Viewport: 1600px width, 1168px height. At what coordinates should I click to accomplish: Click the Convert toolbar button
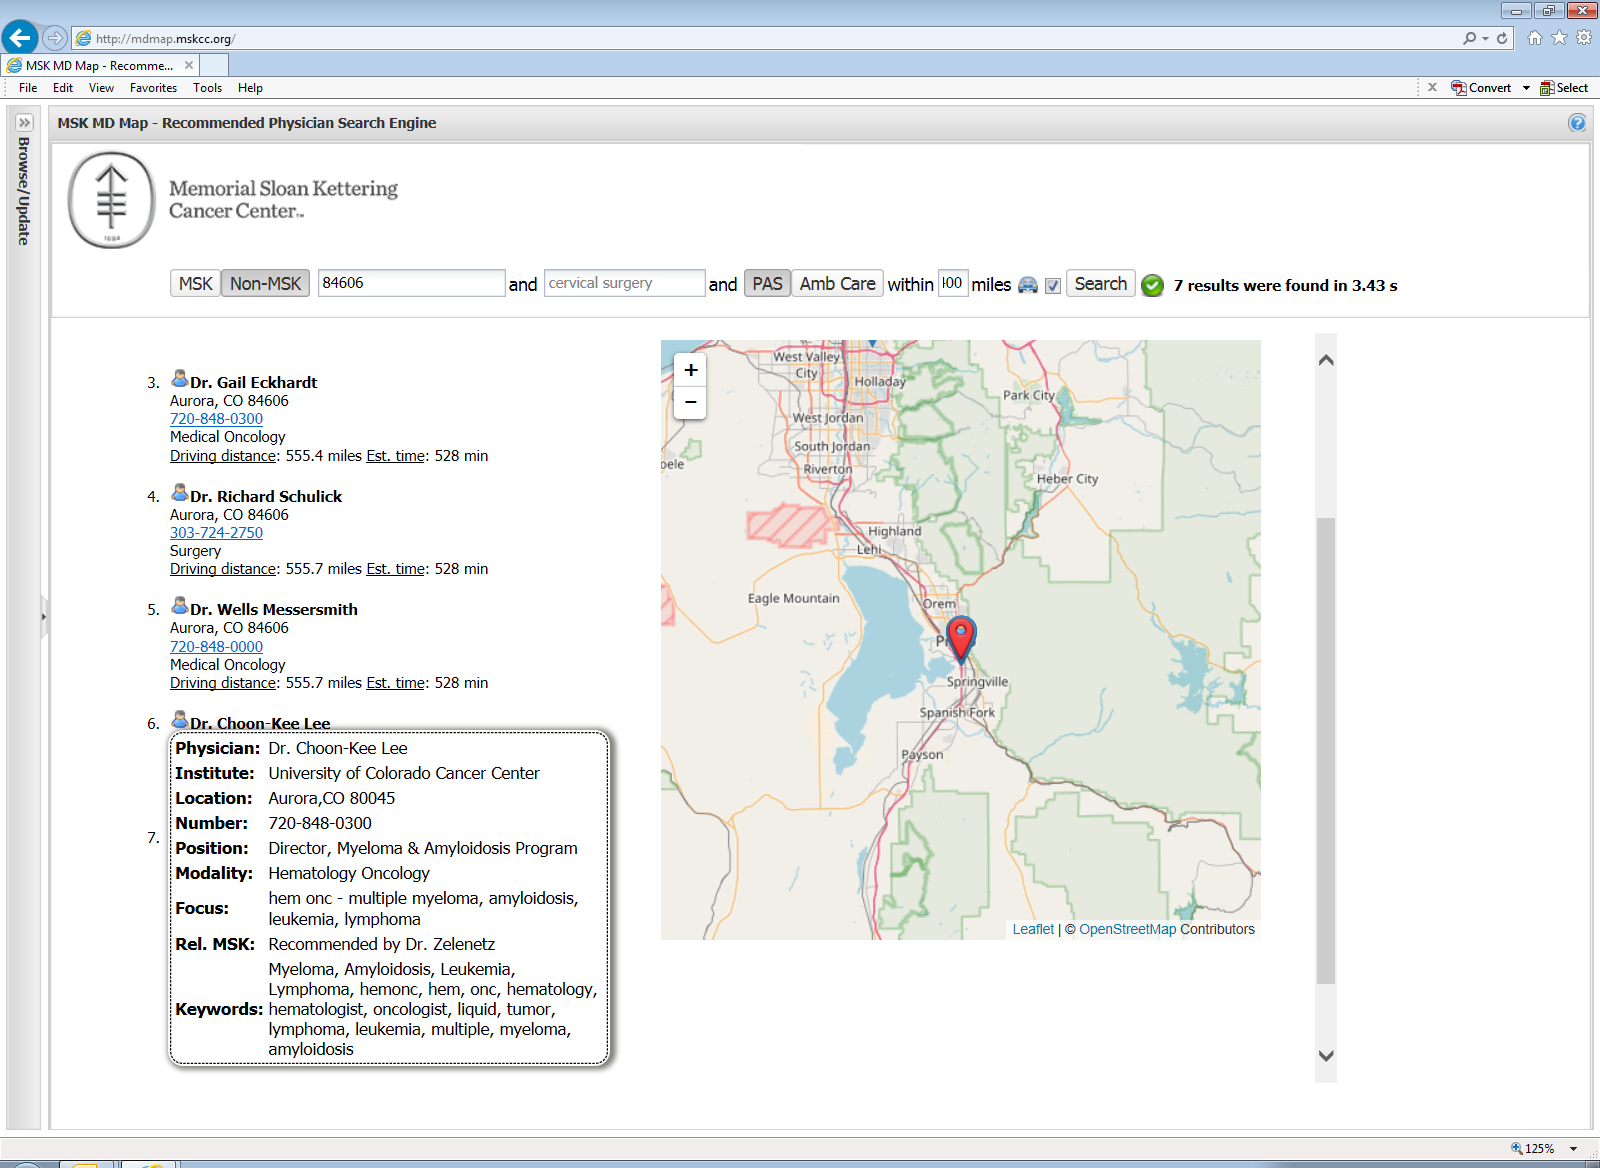tap(1481, 88)
